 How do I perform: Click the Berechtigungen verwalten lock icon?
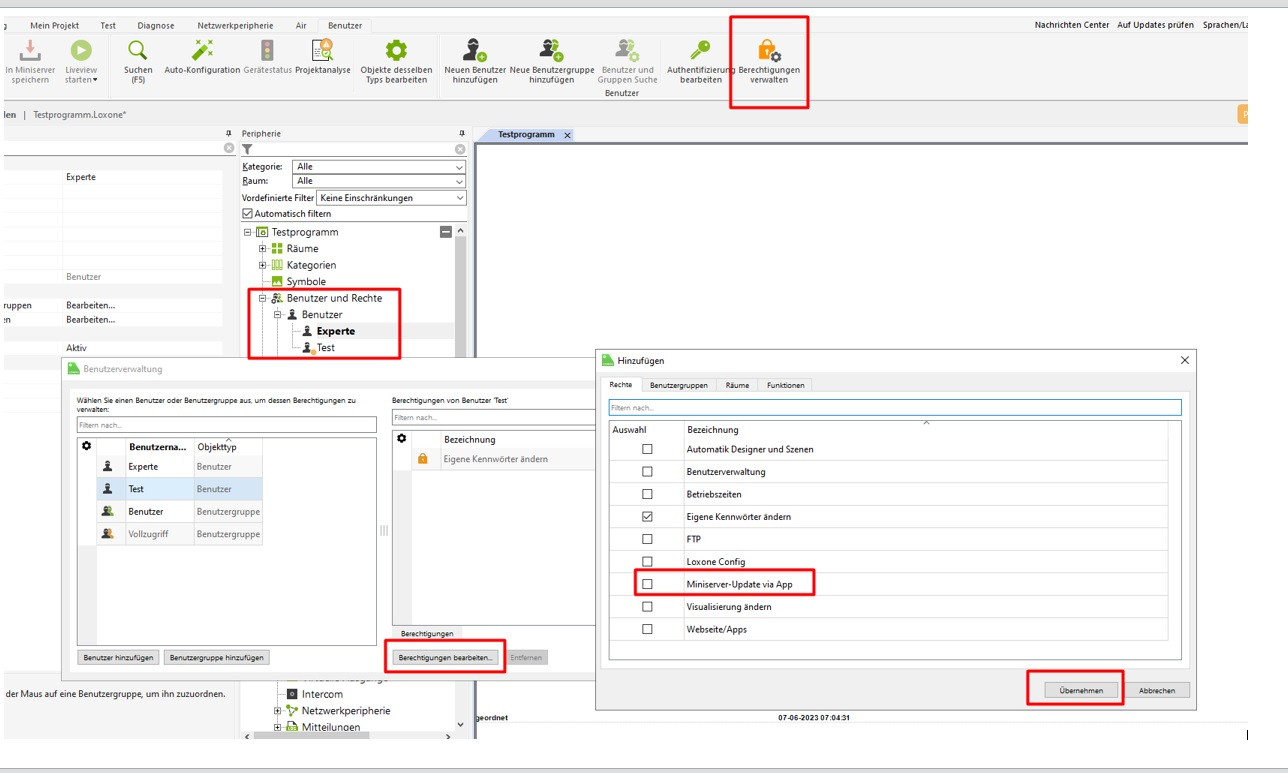pyautogui.click(x=768, y=50)
